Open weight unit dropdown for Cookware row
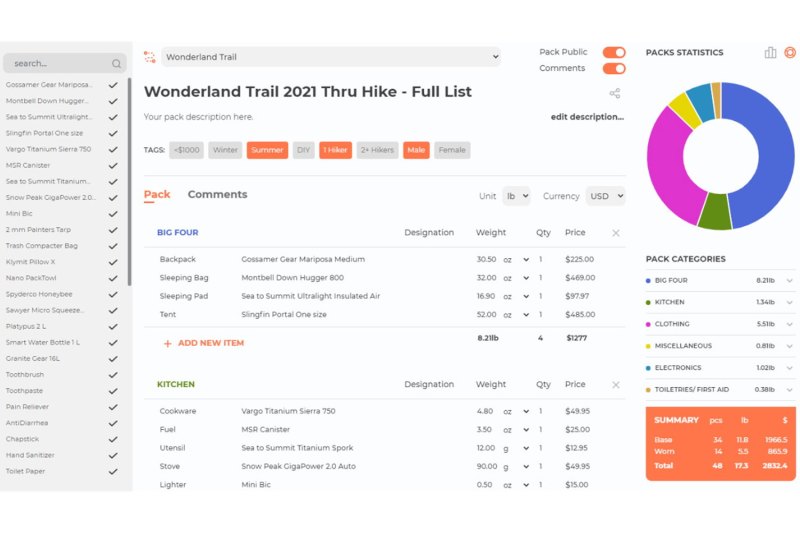Viewport: 800px width, 533px height. coord(516,411)
